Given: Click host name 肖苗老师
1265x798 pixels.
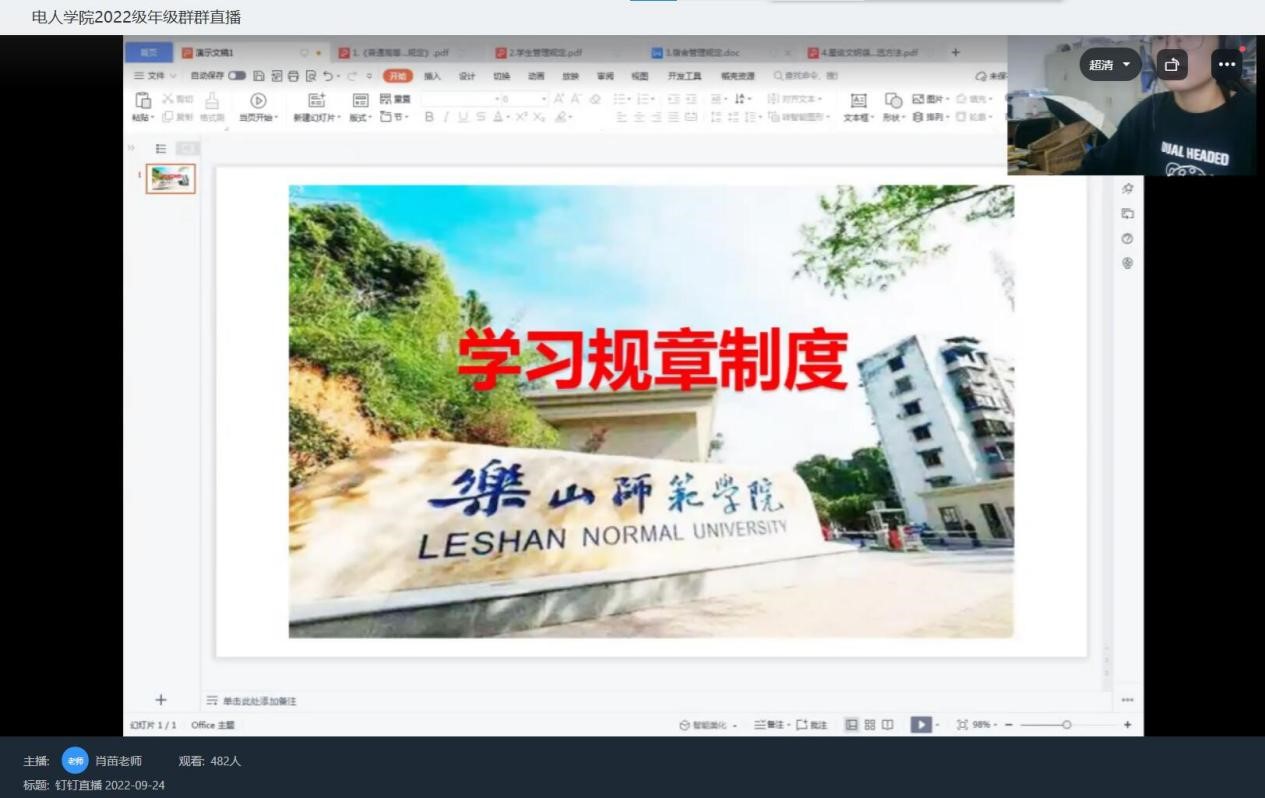Looking at the screenshot, I should (118, 761).
